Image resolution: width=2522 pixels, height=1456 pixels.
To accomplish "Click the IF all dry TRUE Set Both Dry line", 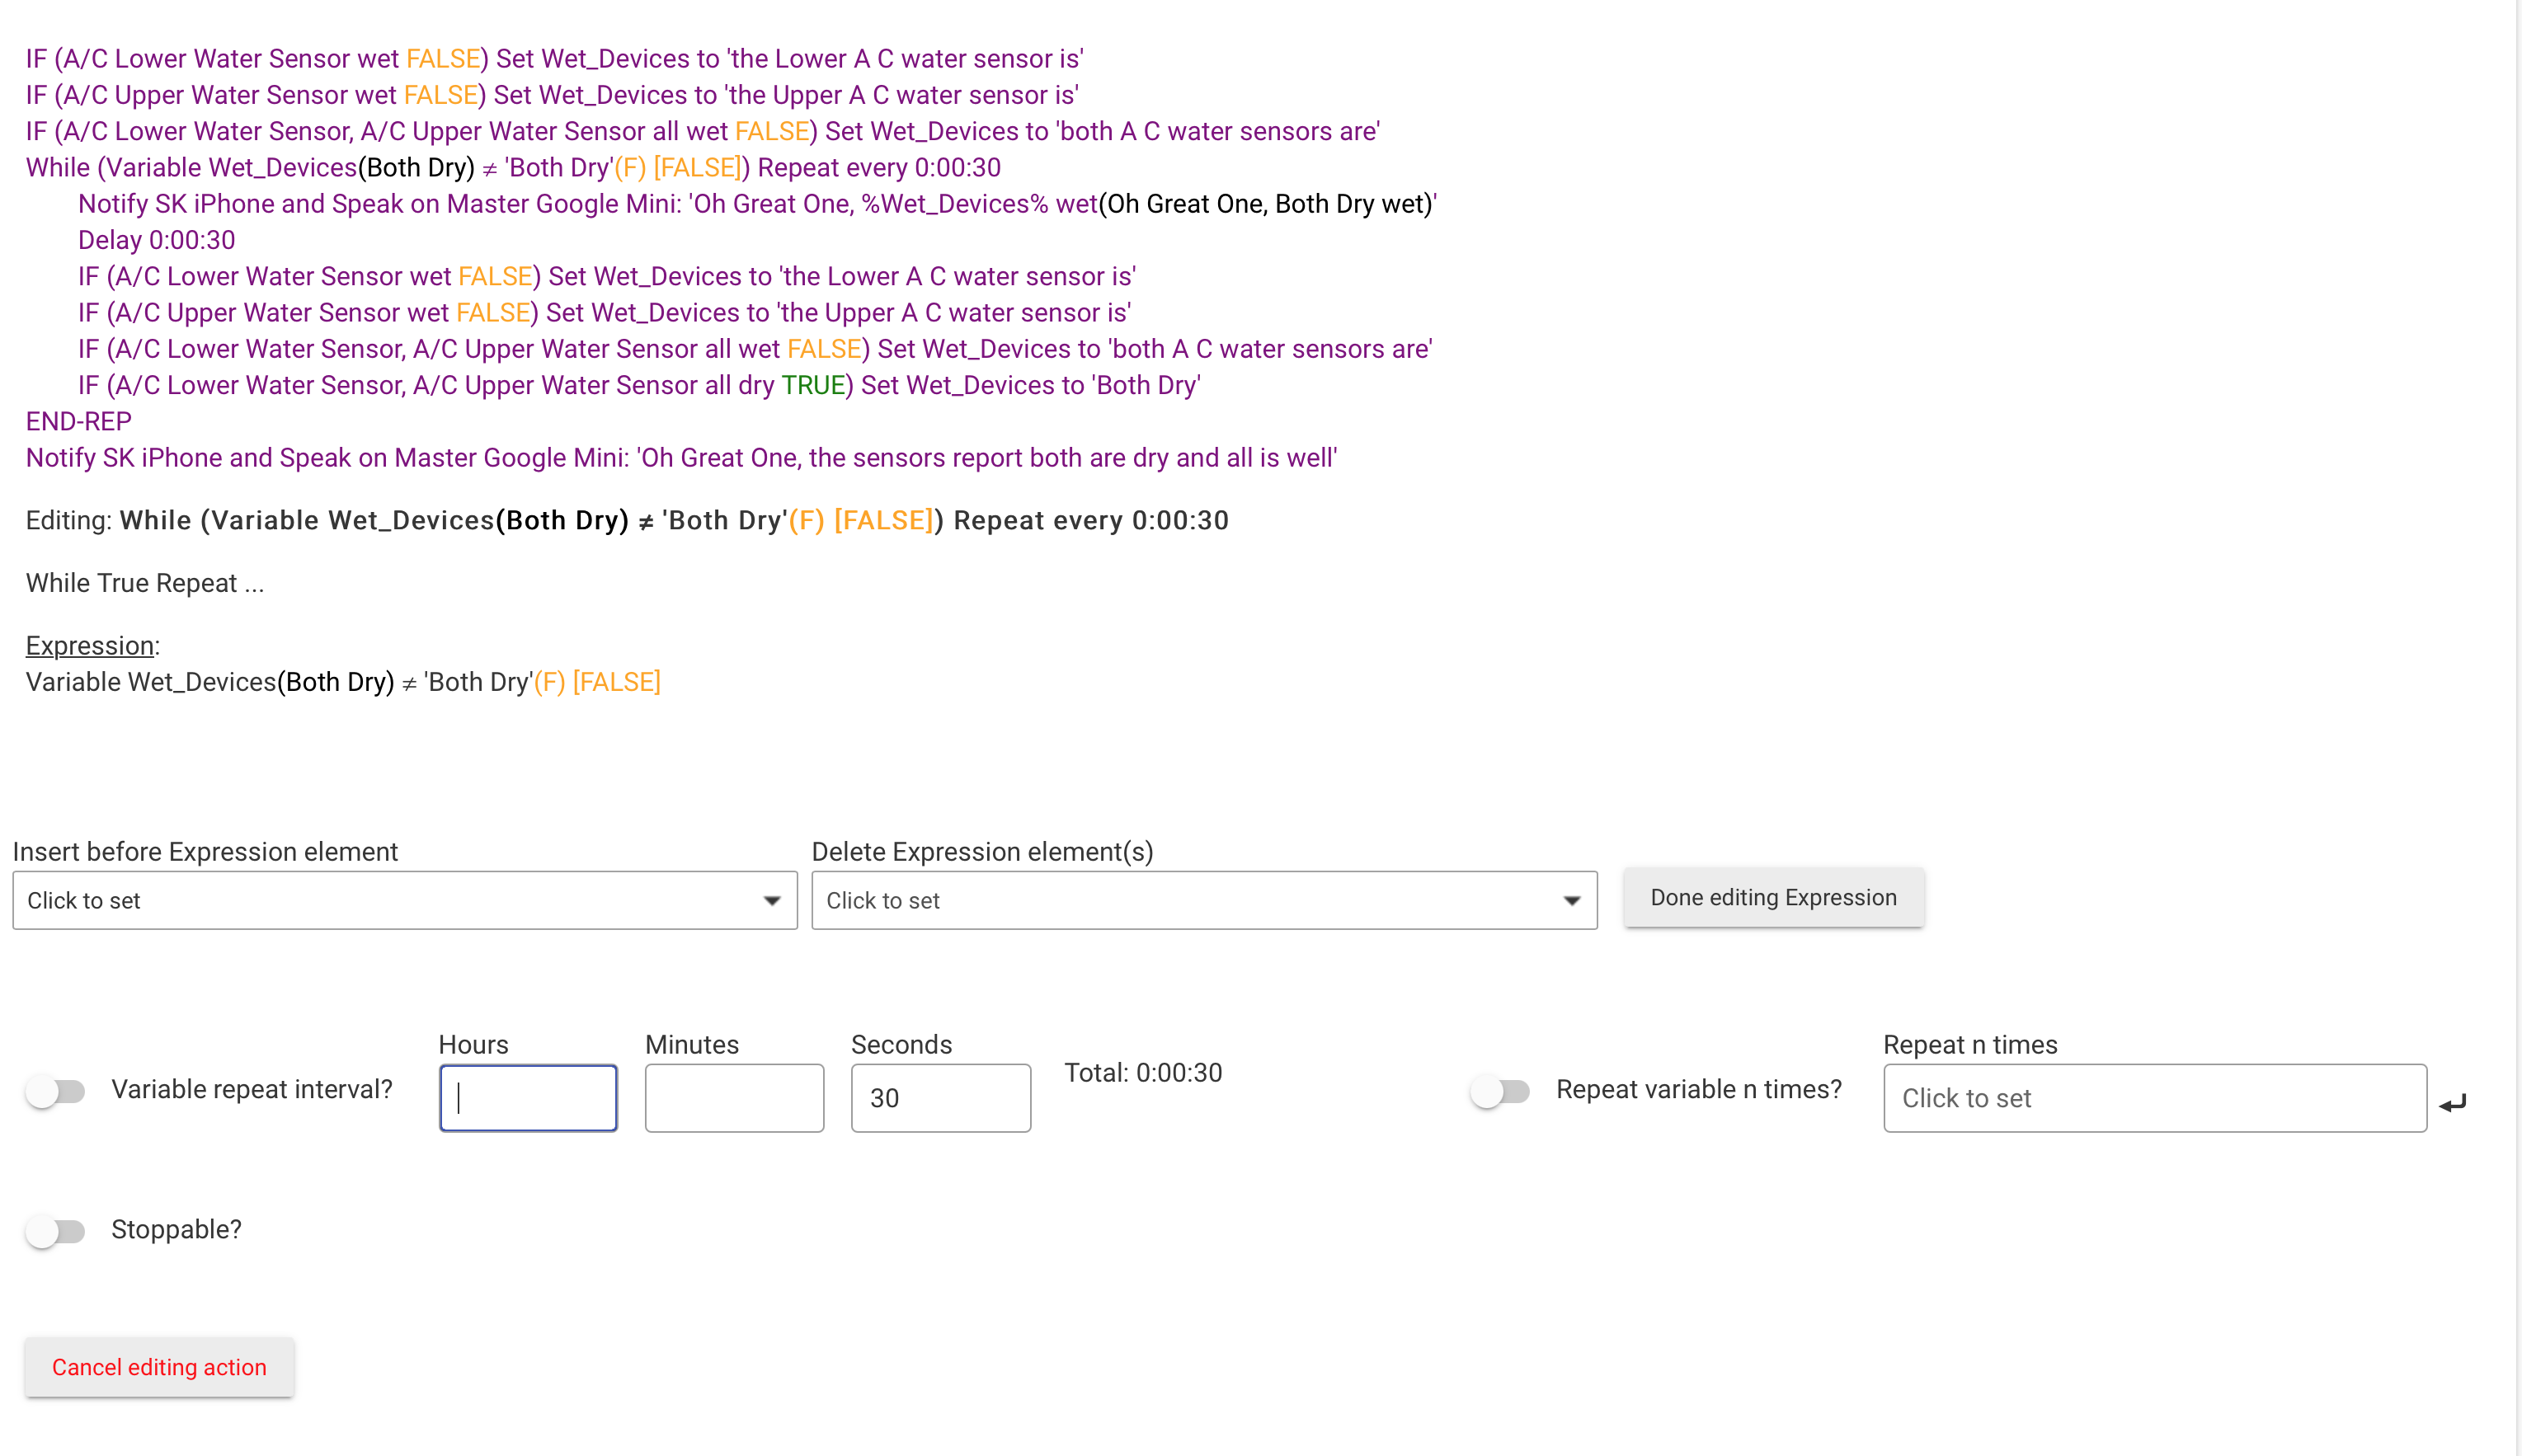I will [x=639, y=385].
